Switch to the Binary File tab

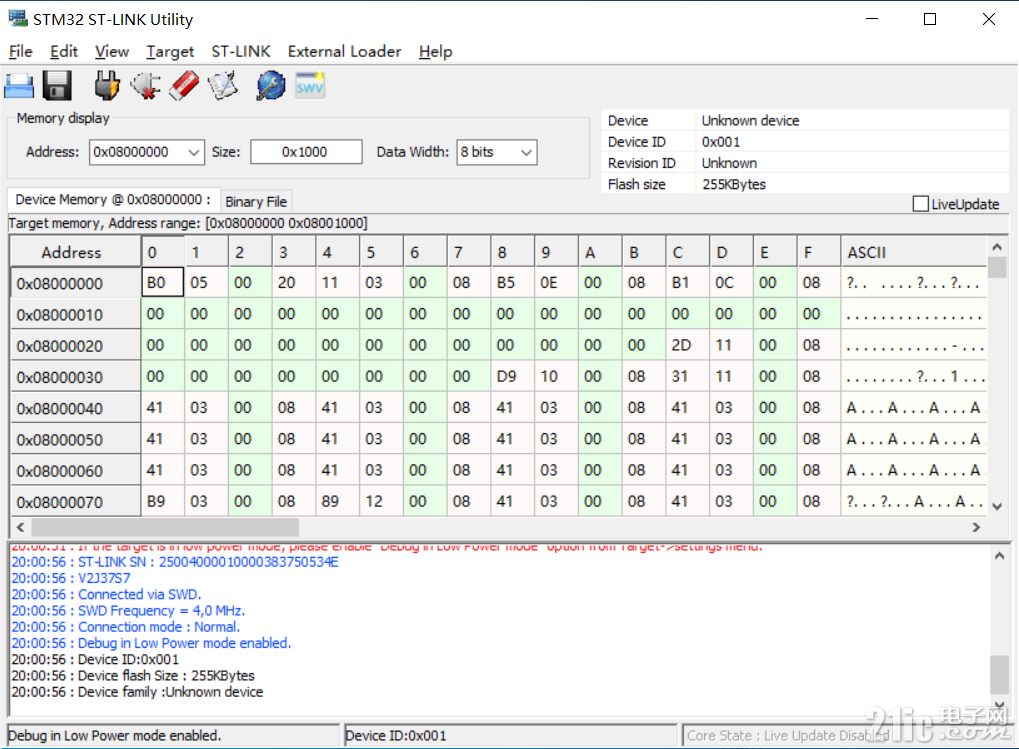click(x=256, y=201)
